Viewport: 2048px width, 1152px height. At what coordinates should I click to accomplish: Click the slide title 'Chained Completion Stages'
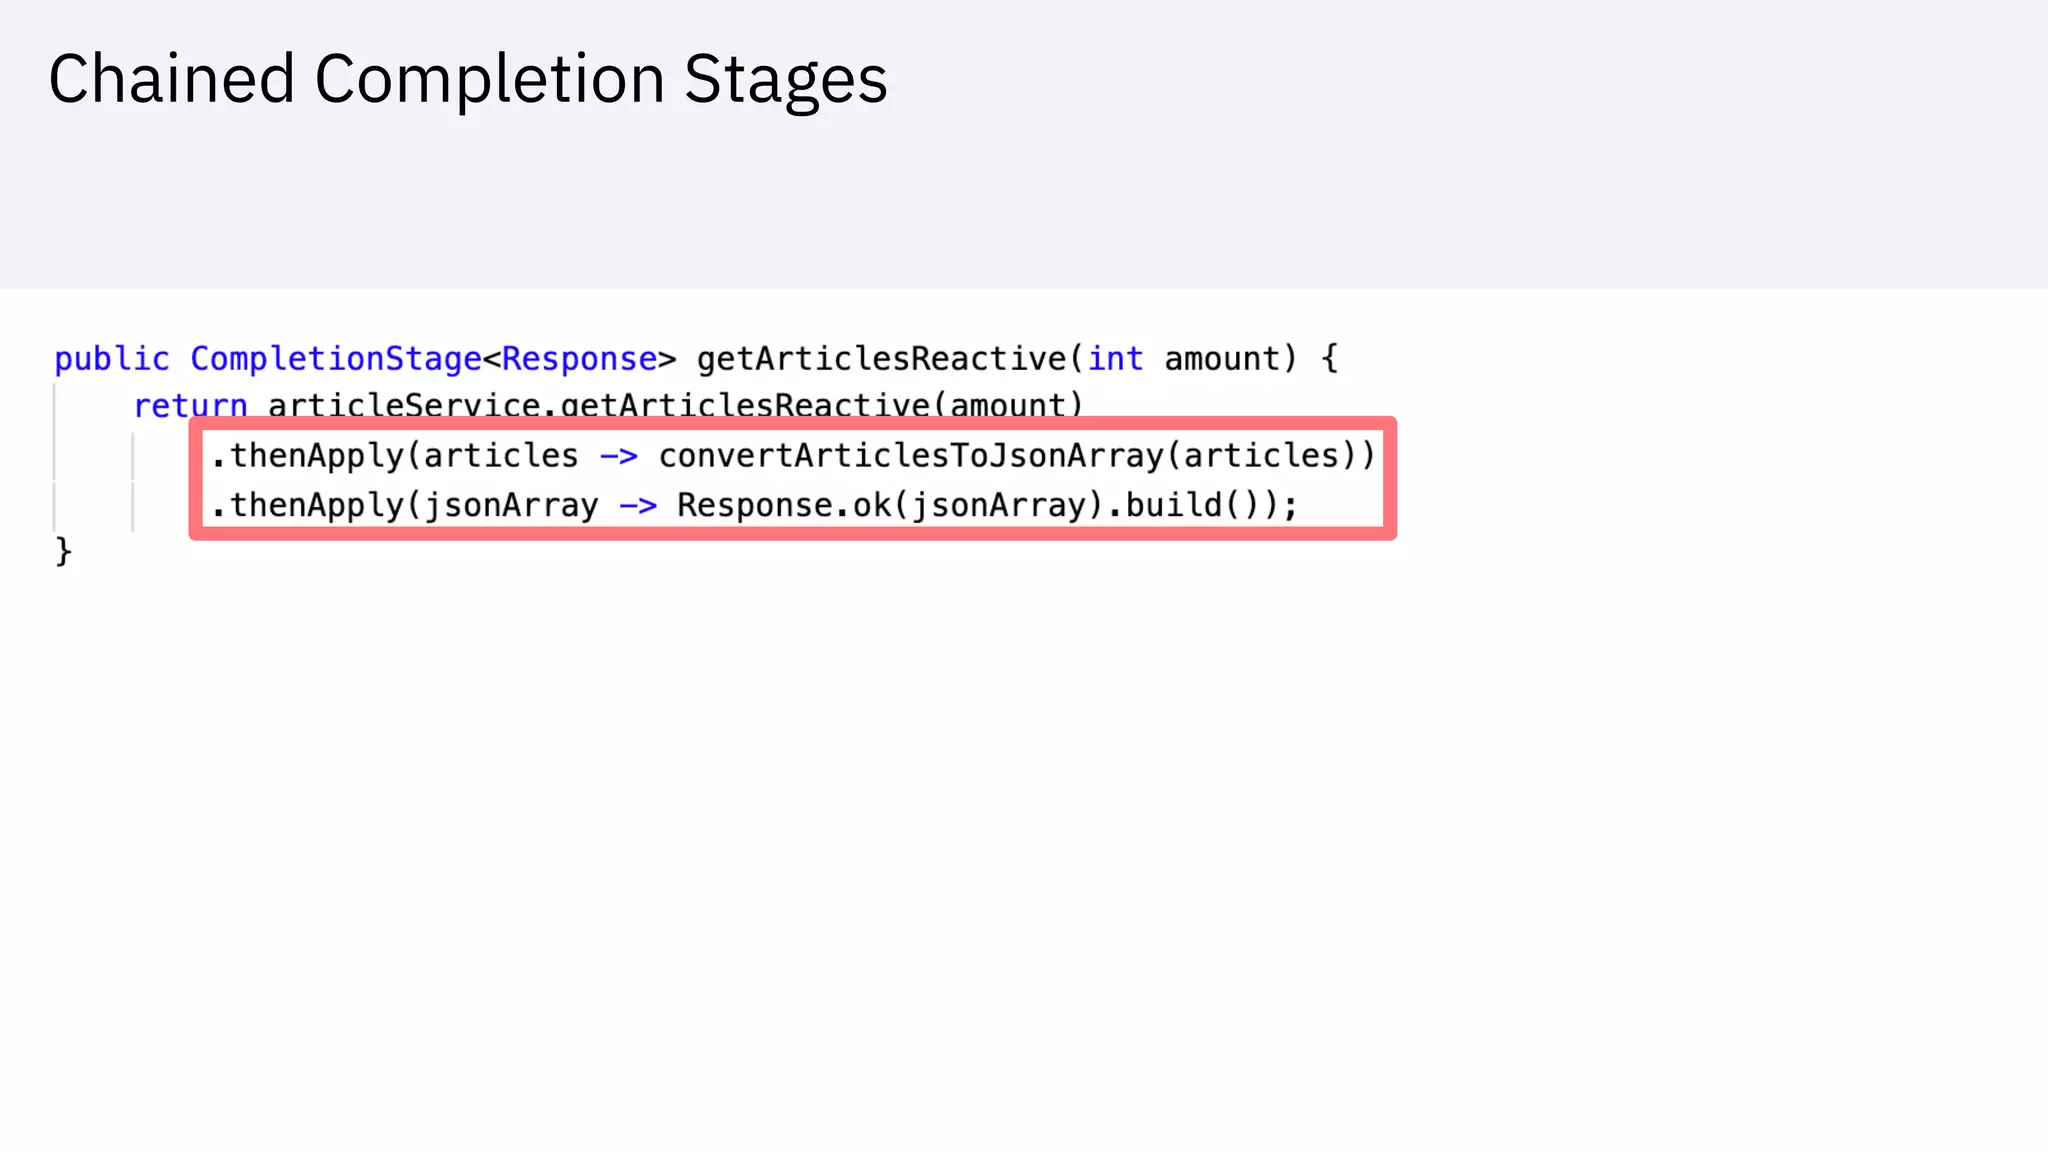tap(468, 80)
